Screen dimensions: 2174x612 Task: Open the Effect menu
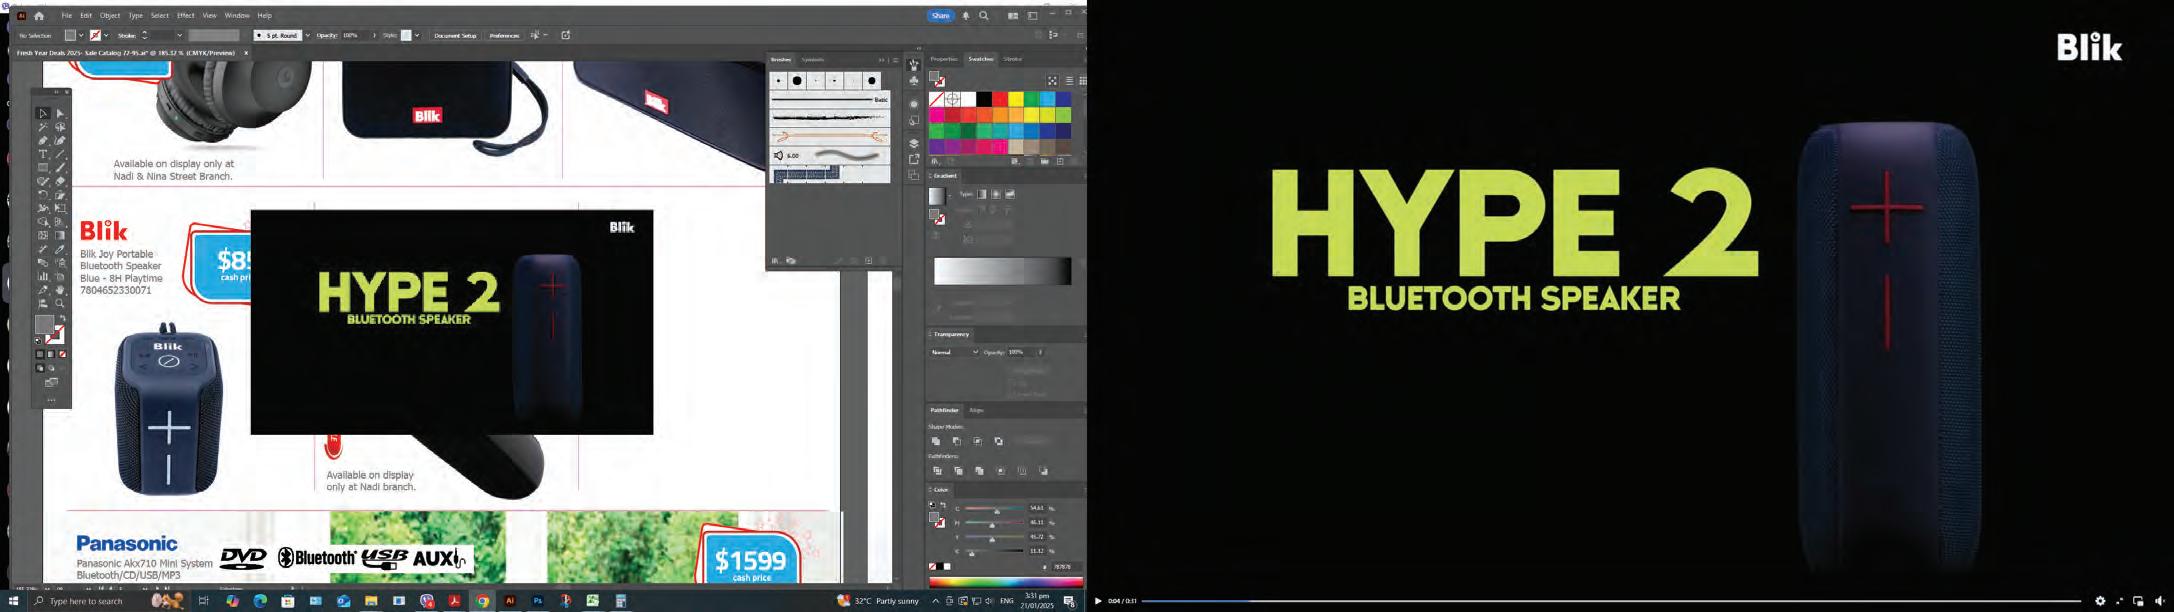tap(186, 16)
